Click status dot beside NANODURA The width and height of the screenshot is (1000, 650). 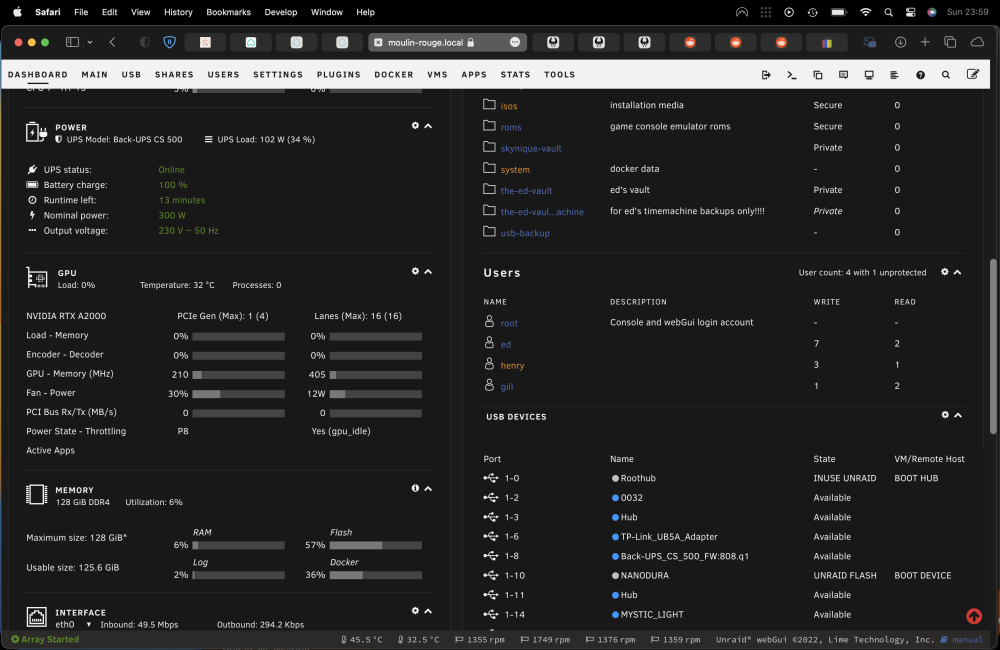(x=615, y=575)
